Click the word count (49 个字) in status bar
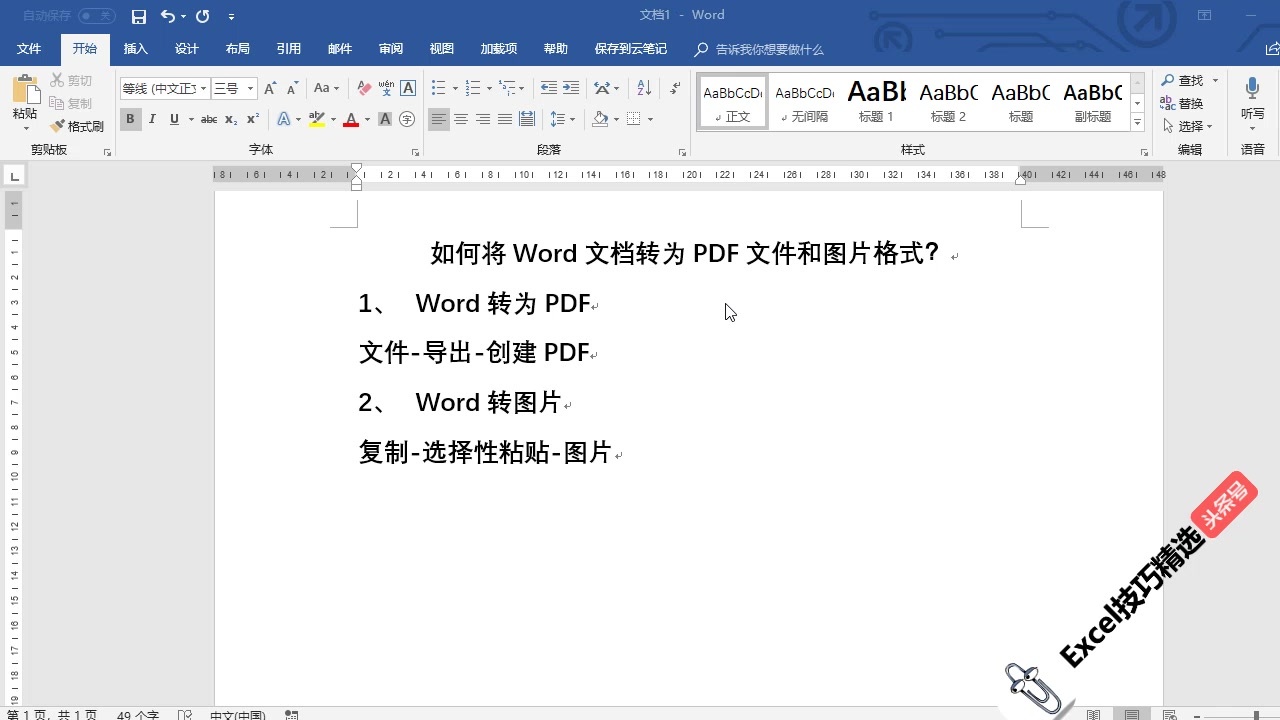 click(138, 716)
